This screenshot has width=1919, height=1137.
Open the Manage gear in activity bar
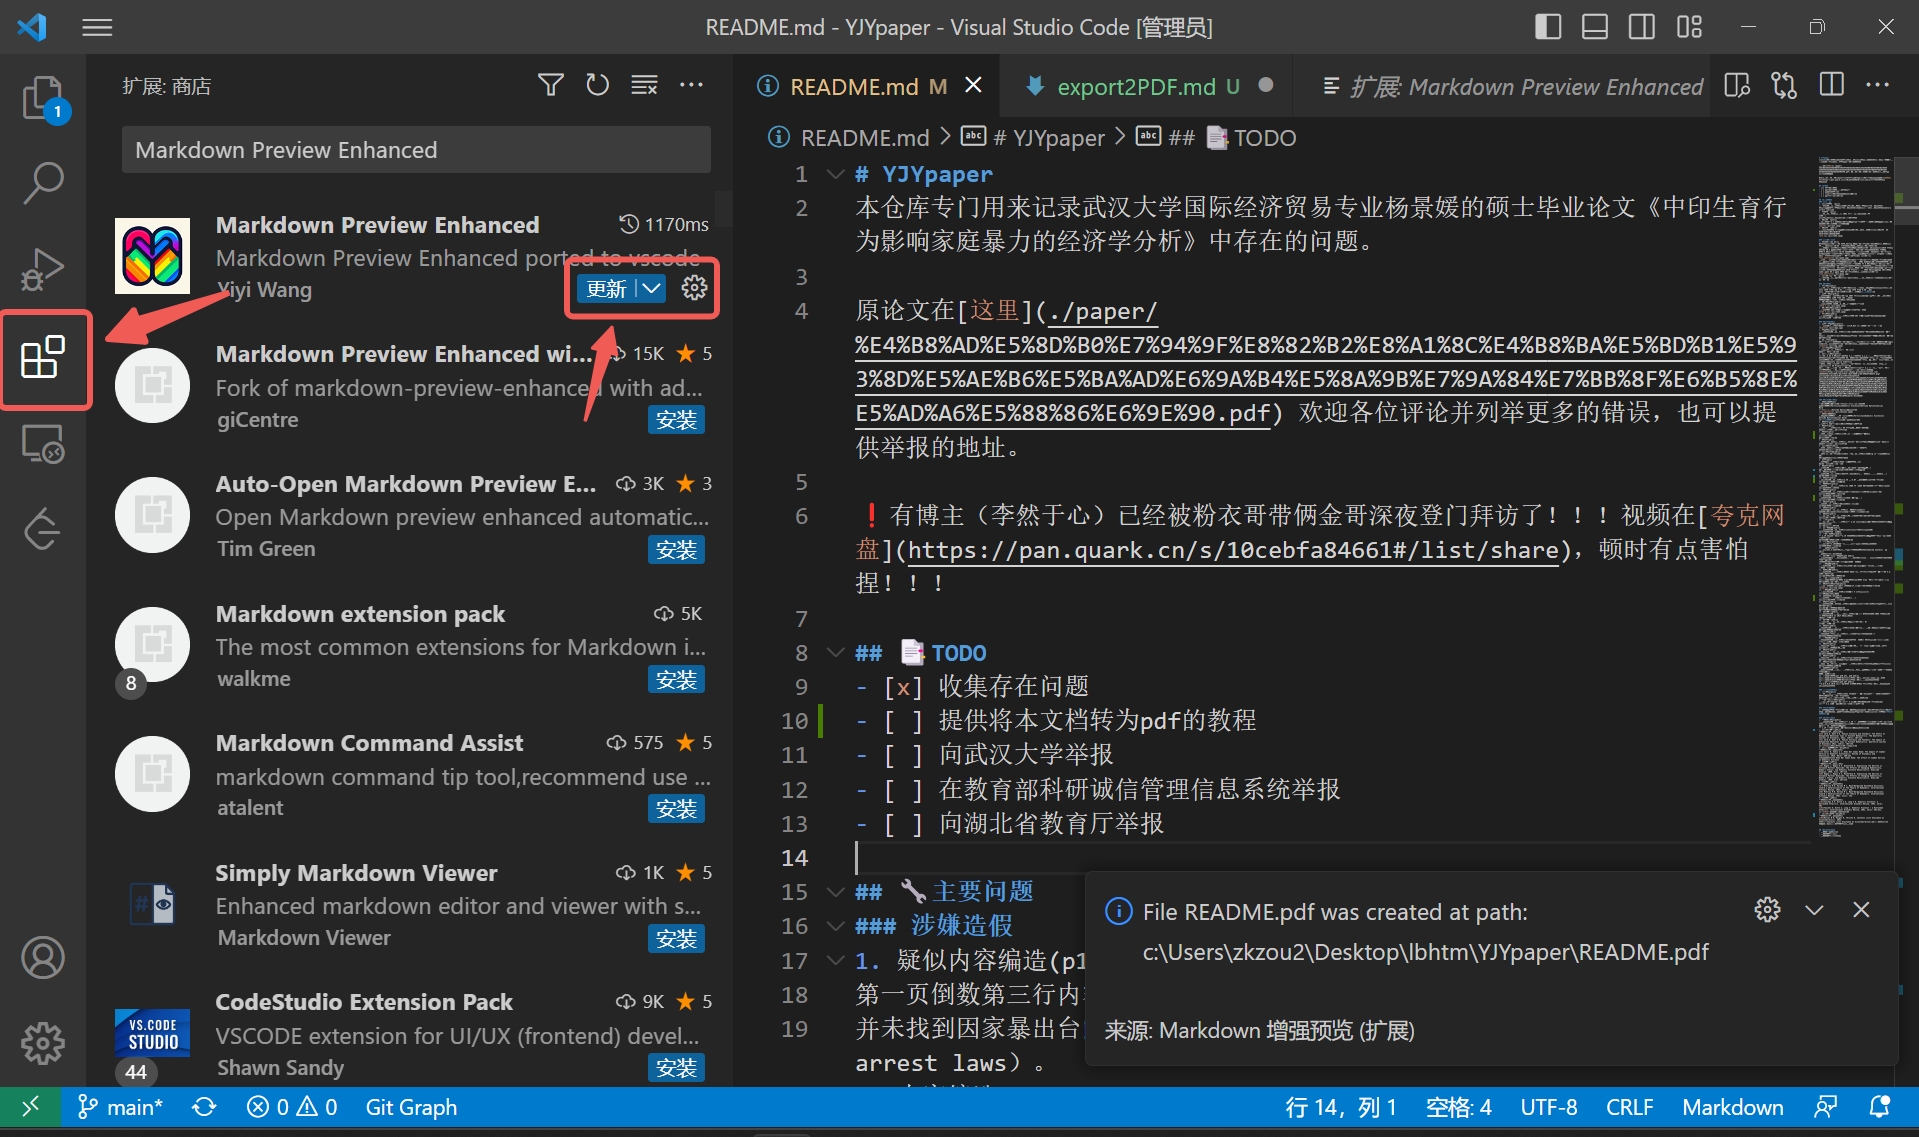(x=43, y=1043)
